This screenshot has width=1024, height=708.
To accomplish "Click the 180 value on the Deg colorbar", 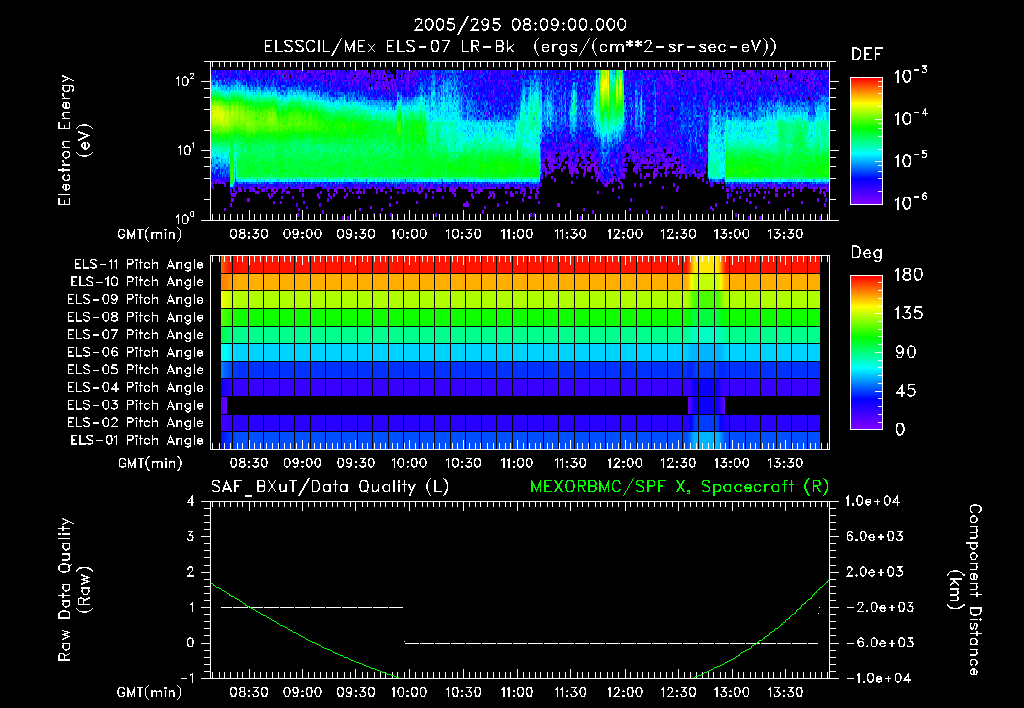I will (x=908, y=274).
